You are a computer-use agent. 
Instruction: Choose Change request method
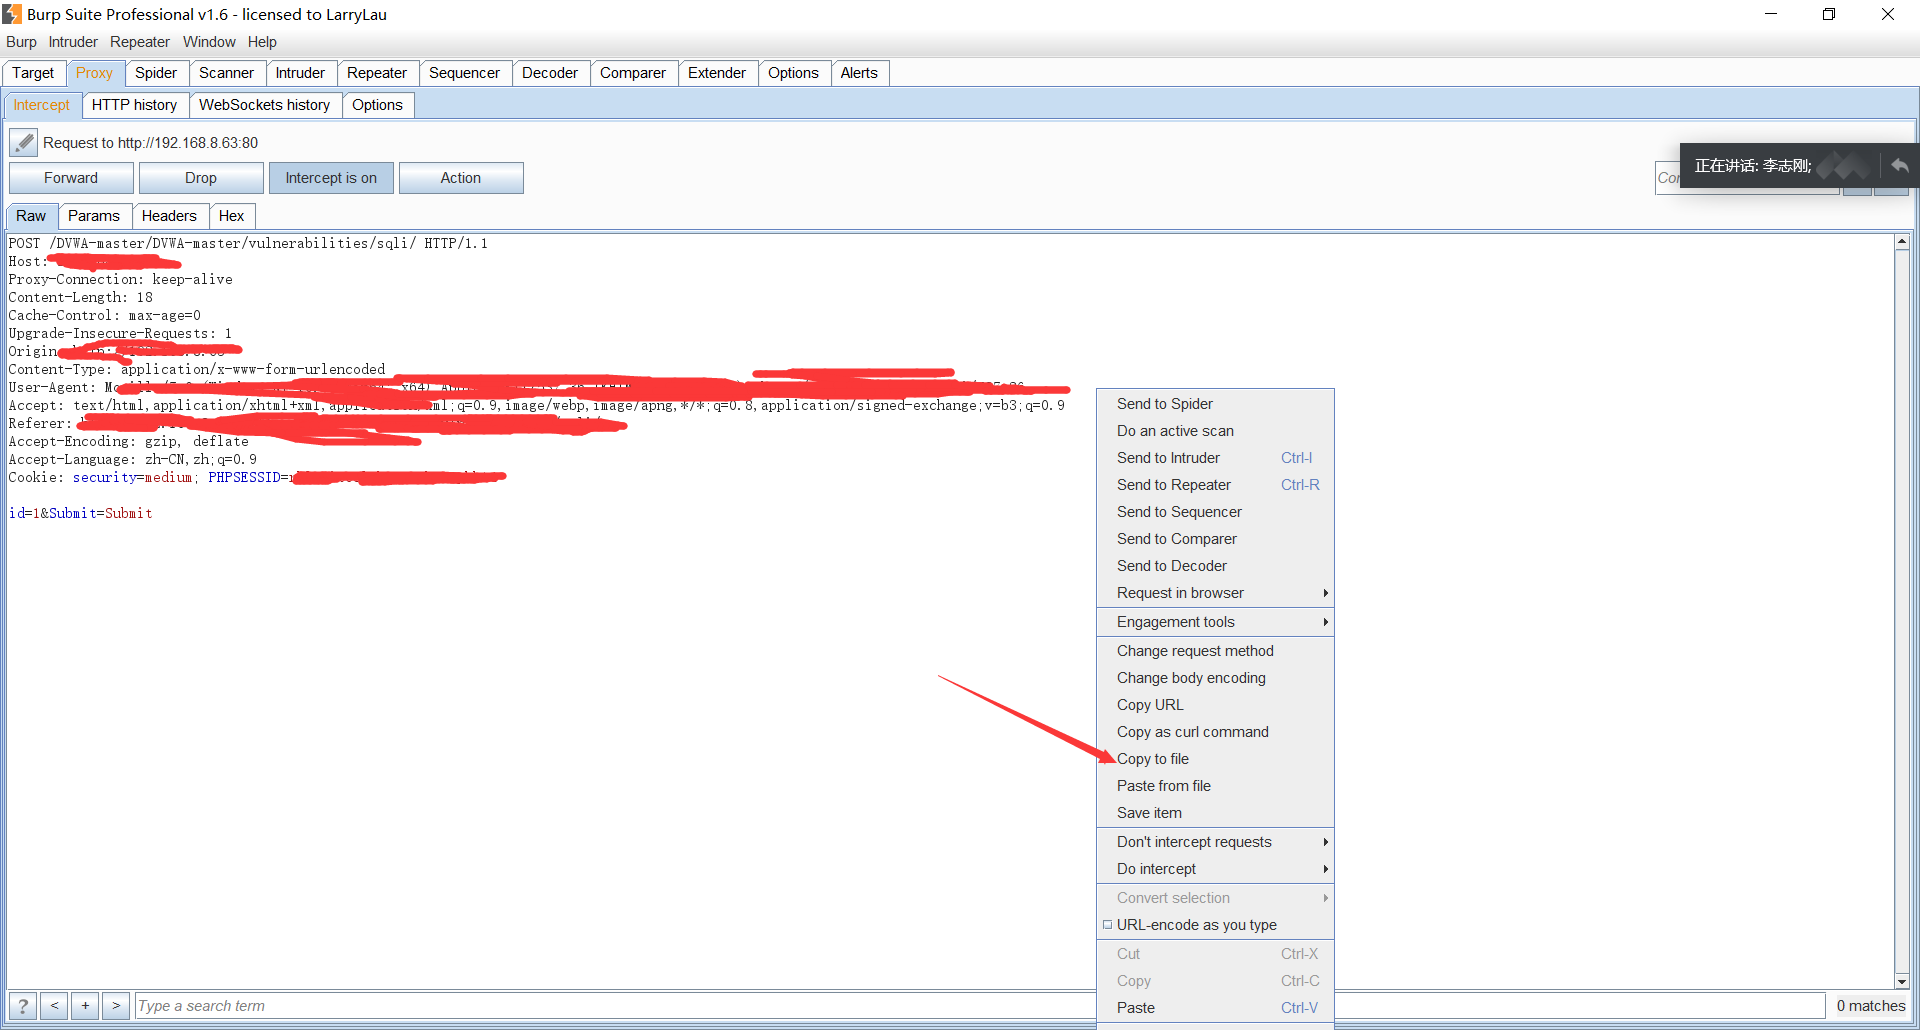click(x=1215, y=651)
